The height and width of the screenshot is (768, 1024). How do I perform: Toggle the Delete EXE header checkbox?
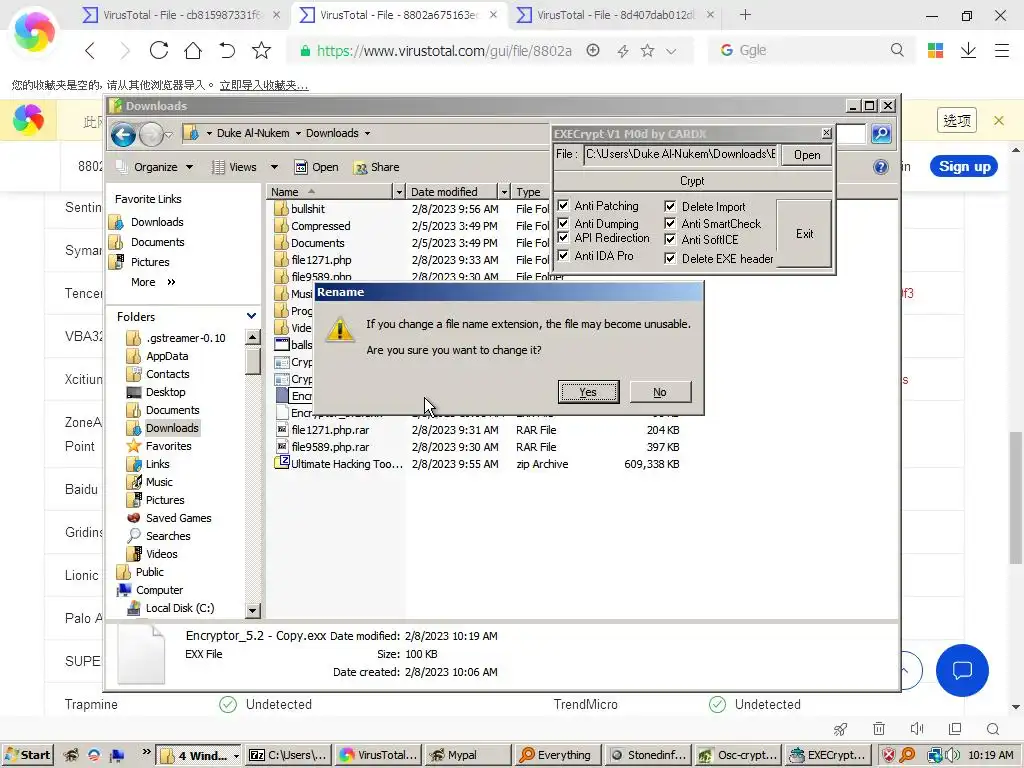click(670, 259)
